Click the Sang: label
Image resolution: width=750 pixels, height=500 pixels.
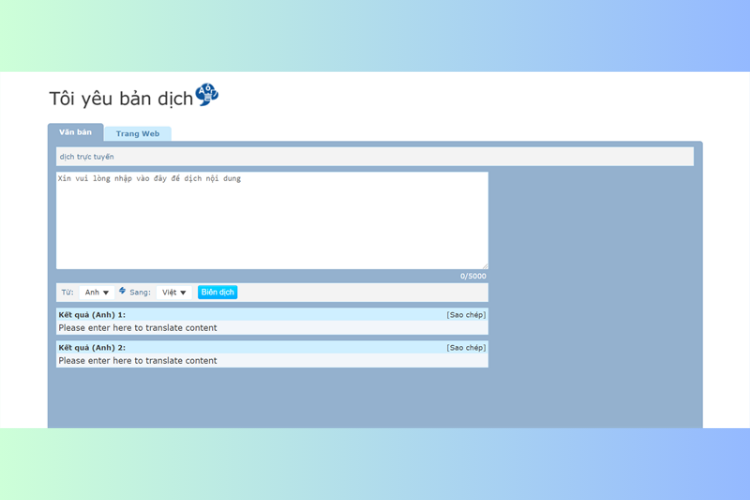click(x=140, y=292)
